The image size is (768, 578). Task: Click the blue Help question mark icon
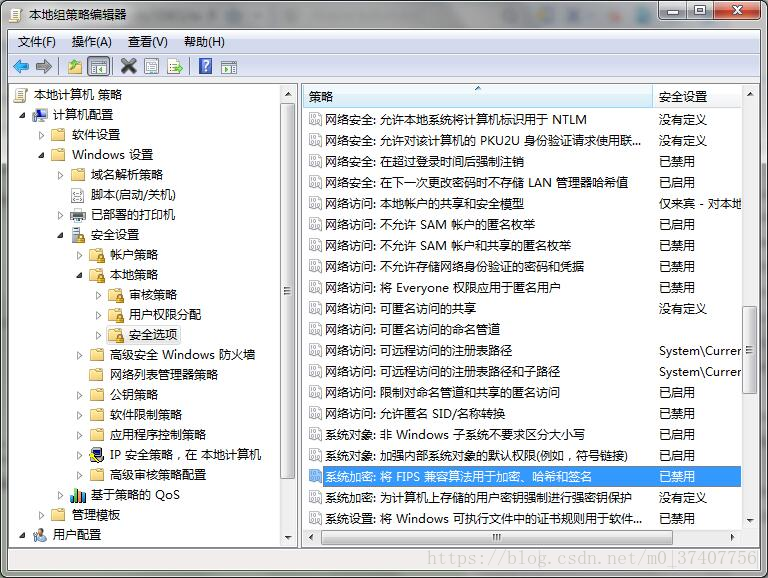(x=205, y=66)
